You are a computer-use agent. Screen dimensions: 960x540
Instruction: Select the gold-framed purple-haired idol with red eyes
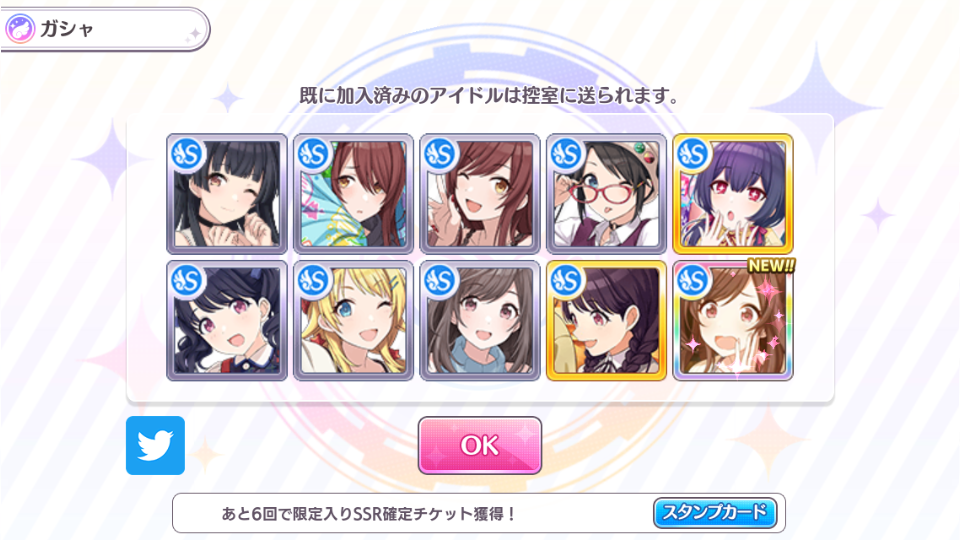pyautogui.click(x=733, y=193)
